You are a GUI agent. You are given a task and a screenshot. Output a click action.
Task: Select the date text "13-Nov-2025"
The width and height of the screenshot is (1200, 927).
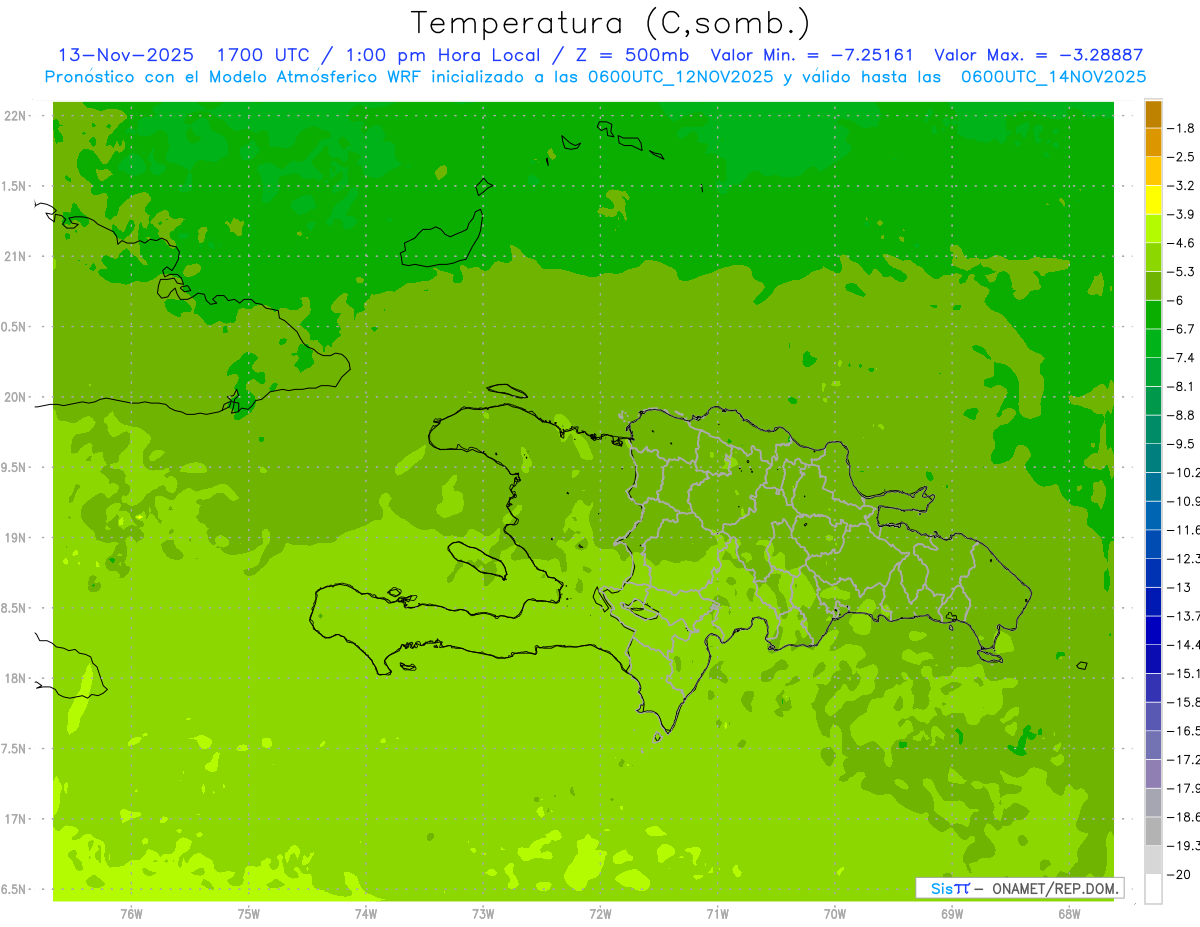(x=126, y=55)
